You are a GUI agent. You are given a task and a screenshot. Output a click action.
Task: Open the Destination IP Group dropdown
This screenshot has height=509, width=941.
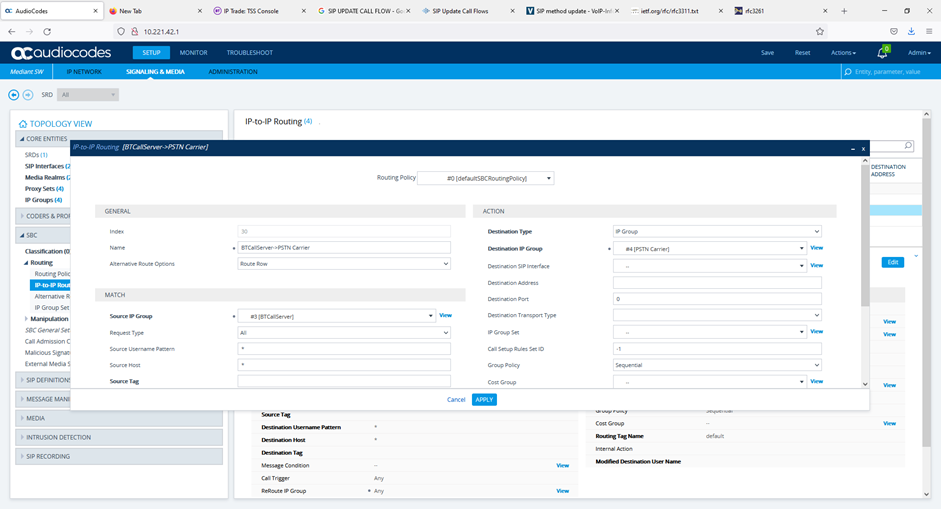coord(709,248)
